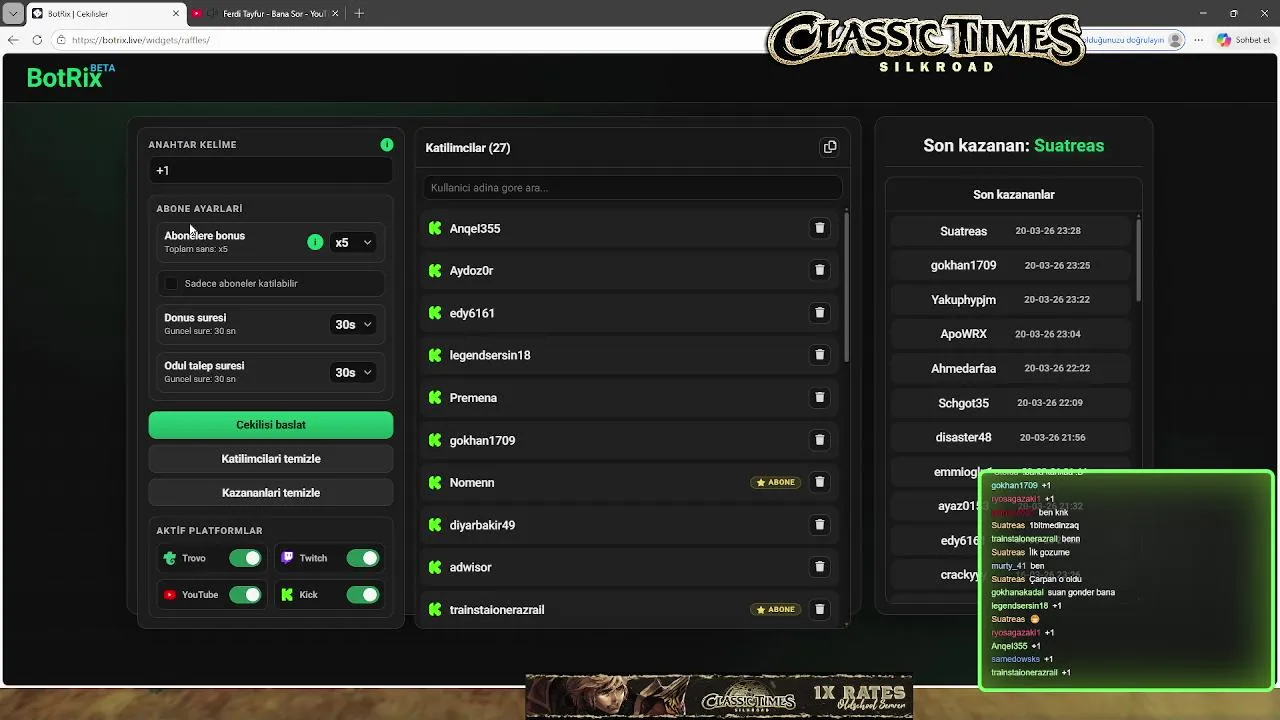Click Sohbet et button in browser toolbar
1280x720 pixels.
point(1243,40)
